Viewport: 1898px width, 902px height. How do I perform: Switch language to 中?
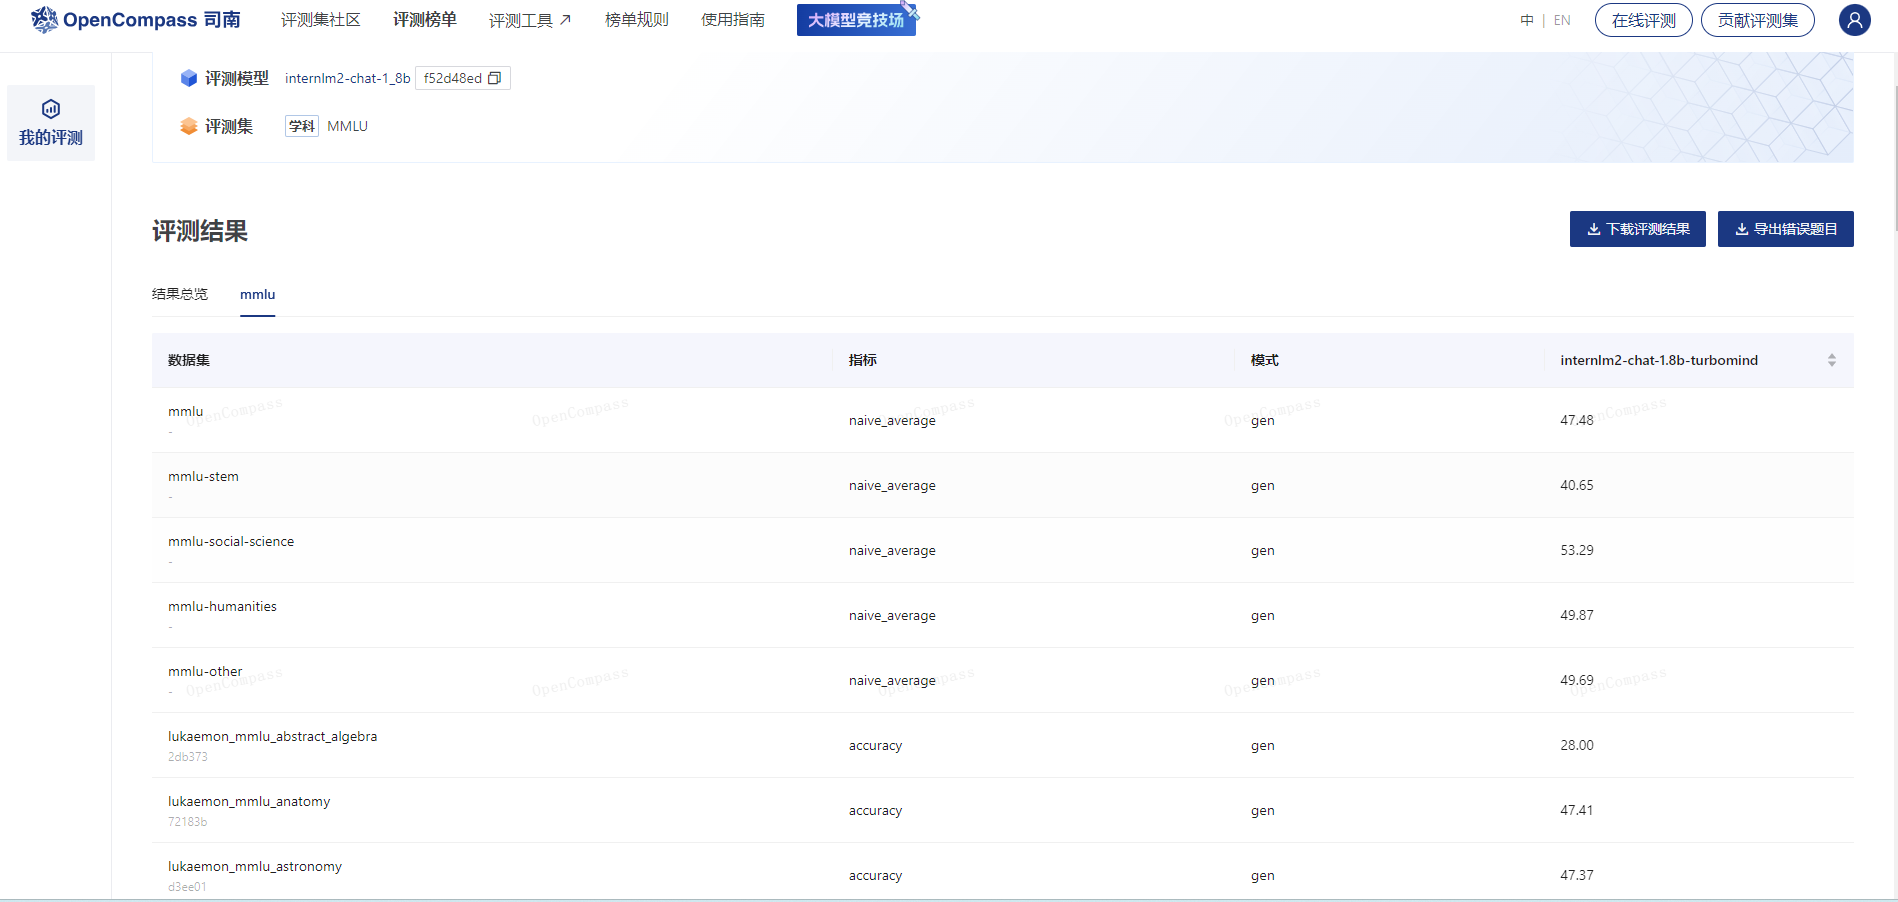click(1526, 20)
